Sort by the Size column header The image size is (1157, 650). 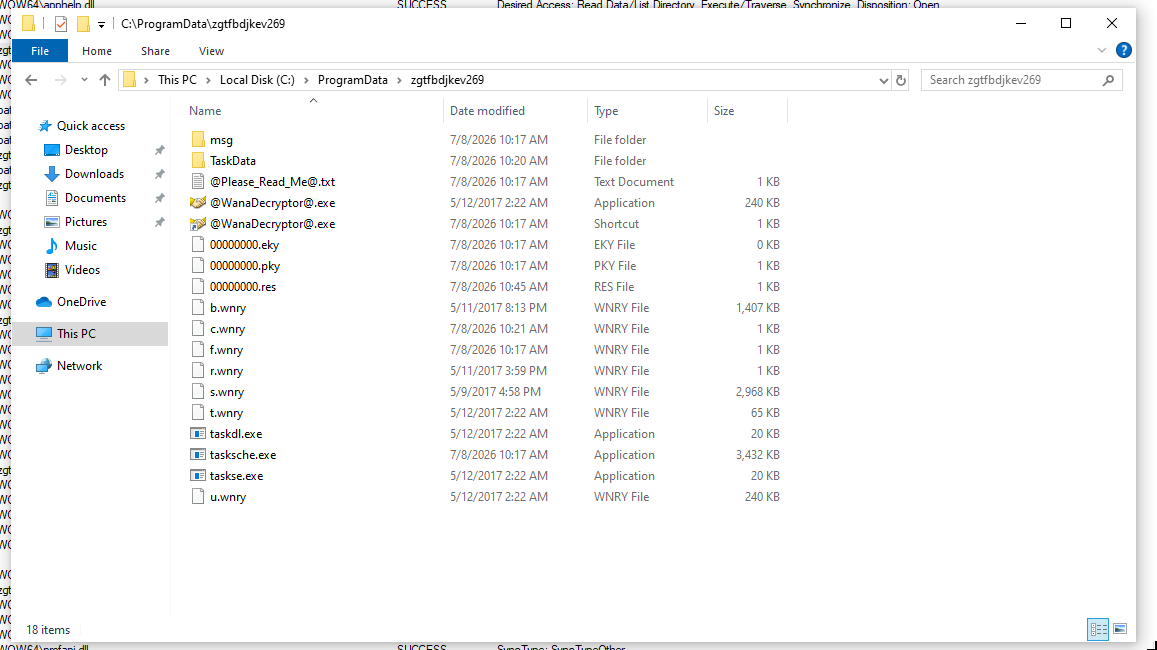724,111
